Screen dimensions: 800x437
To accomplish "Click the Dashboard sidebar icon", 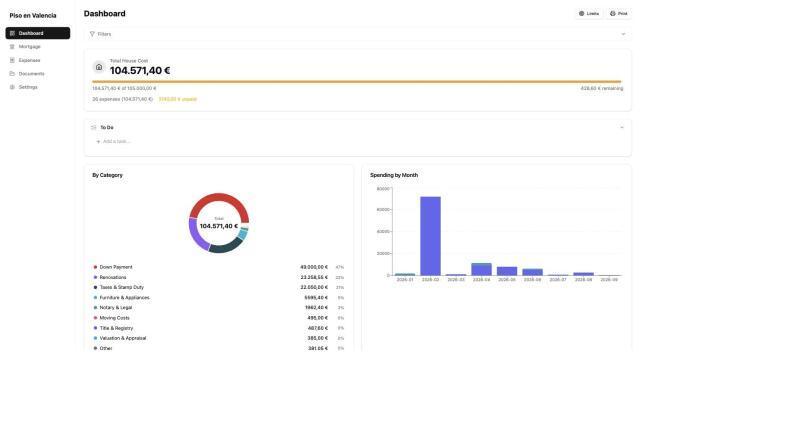I will (x=12, y=33).
